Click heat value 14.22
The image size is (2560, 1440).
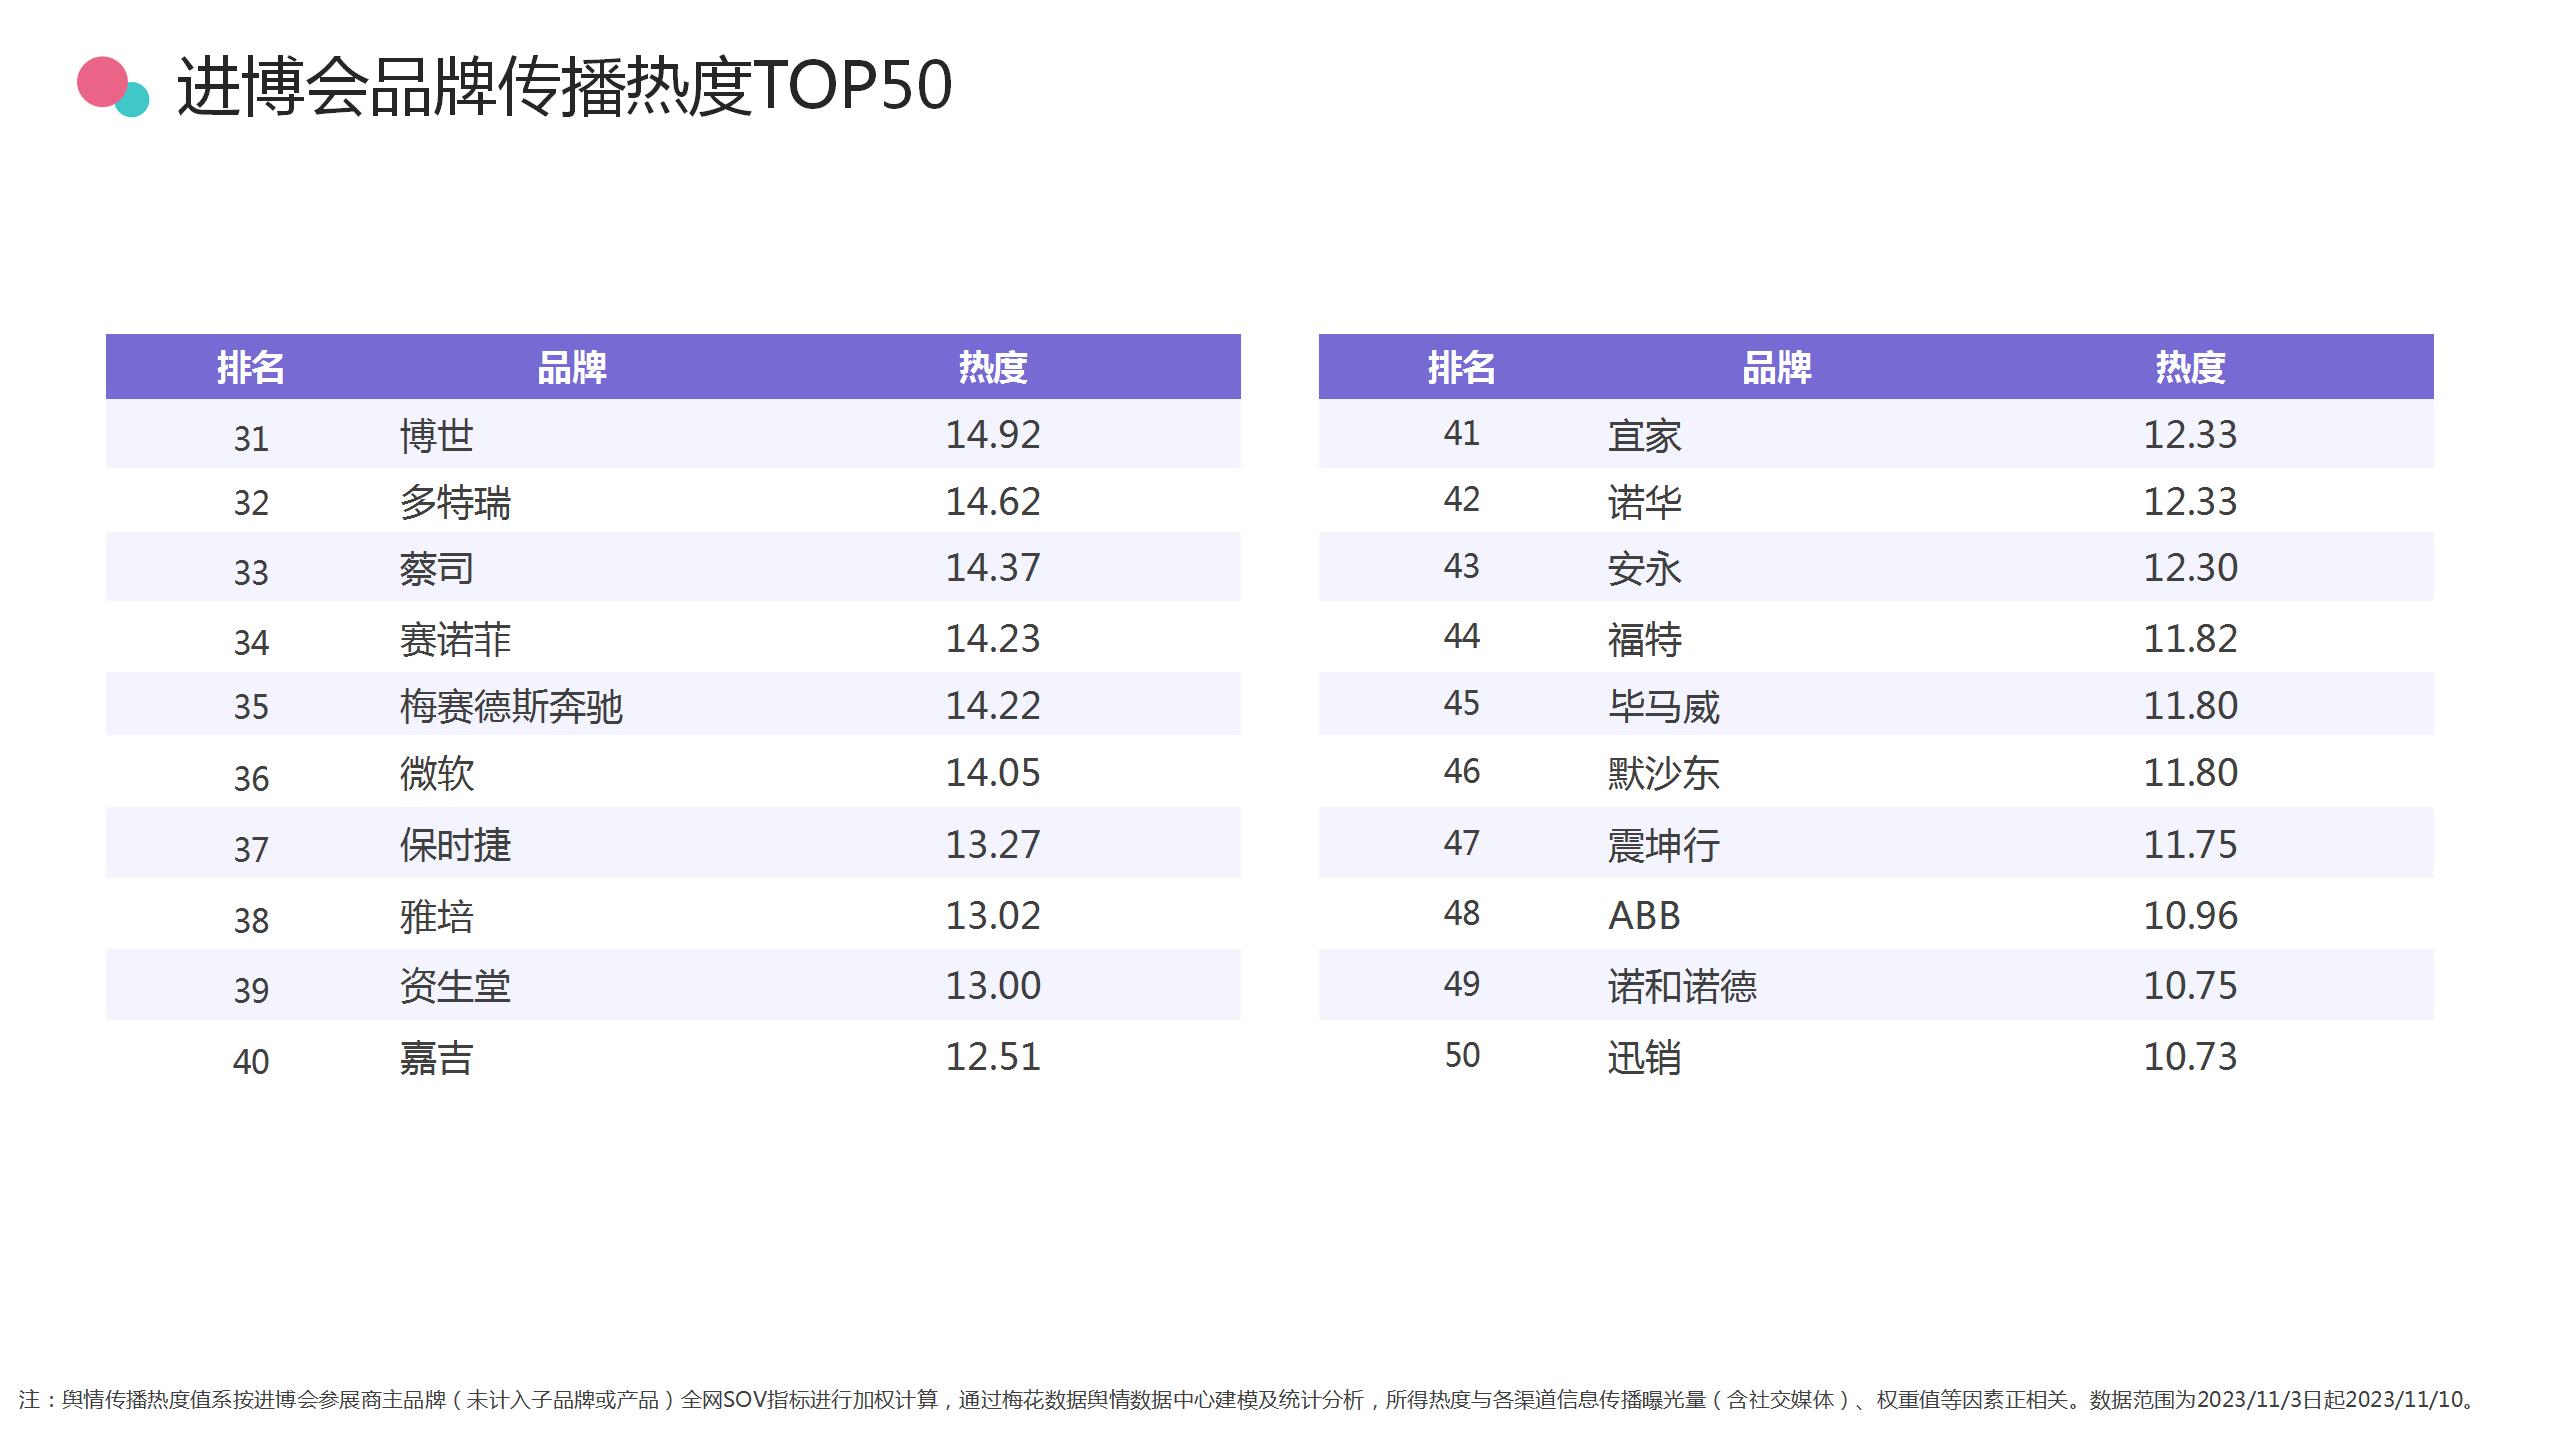click(993, 706)
